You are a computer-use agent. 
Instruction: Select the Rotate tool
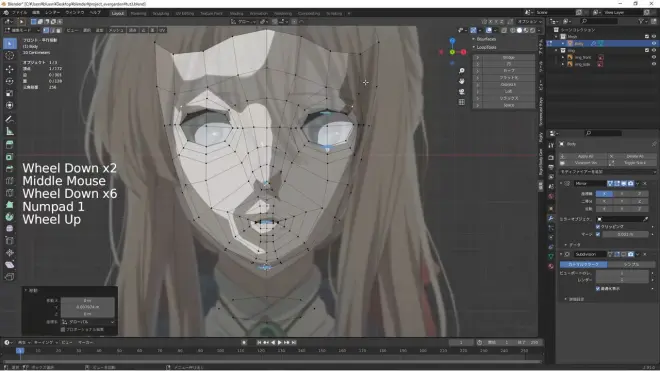pyautogui.click(x=10, y=81)
